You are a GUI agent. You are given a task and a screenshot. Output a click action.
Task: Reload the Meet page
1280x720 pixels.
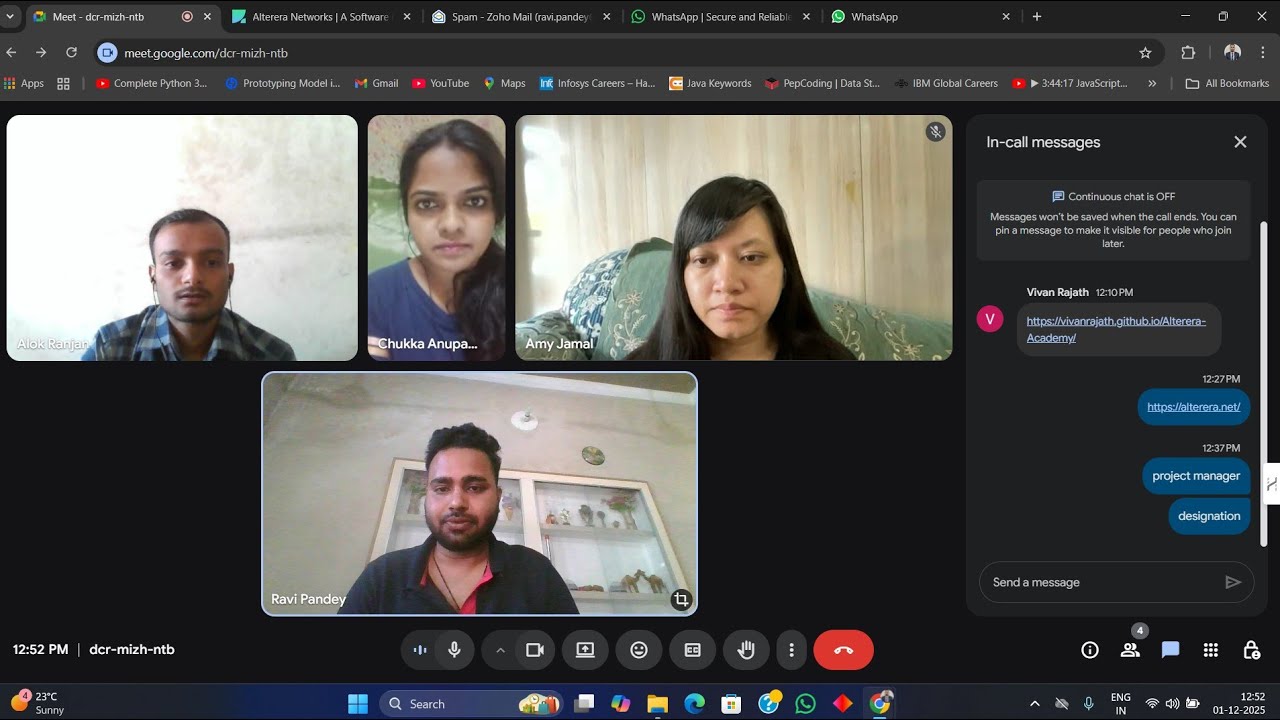coord(71,52)
